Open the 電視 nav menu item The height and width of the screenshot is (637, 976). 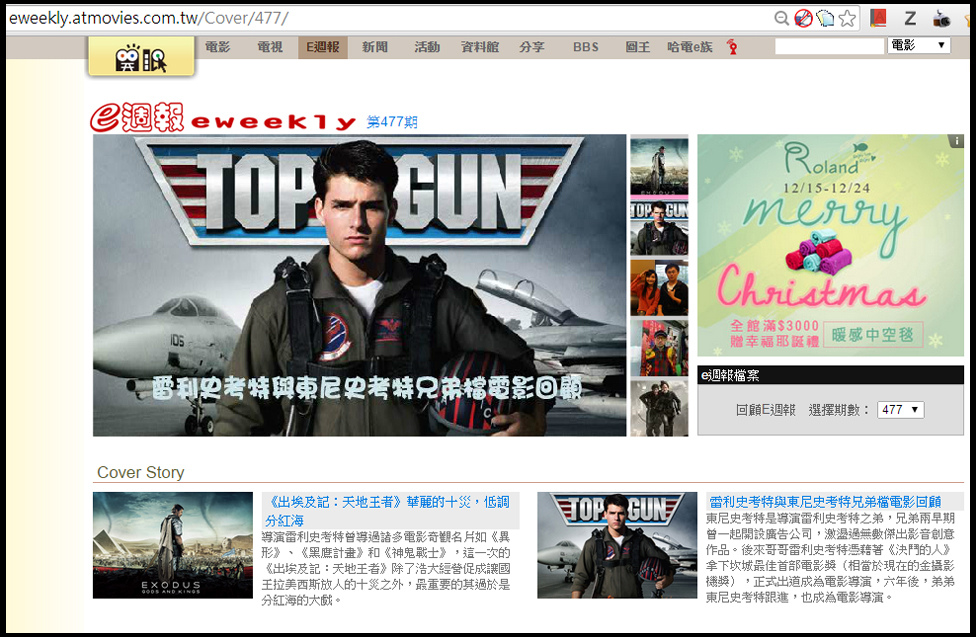point(270,47)
